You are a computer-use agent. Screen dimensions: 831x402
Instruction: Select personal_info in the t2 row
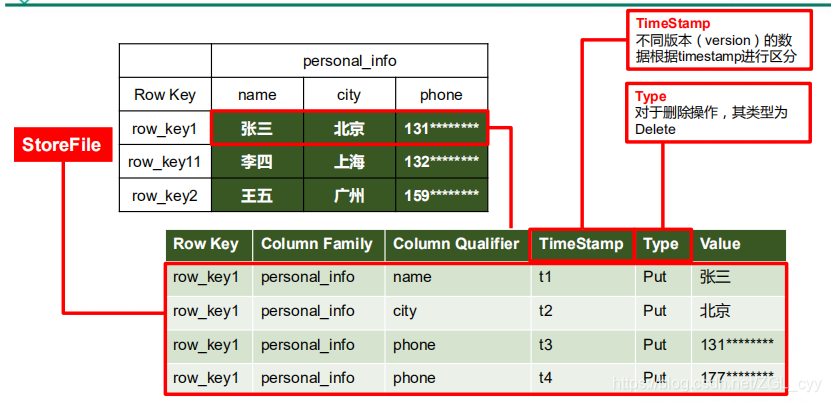point(307,311)
